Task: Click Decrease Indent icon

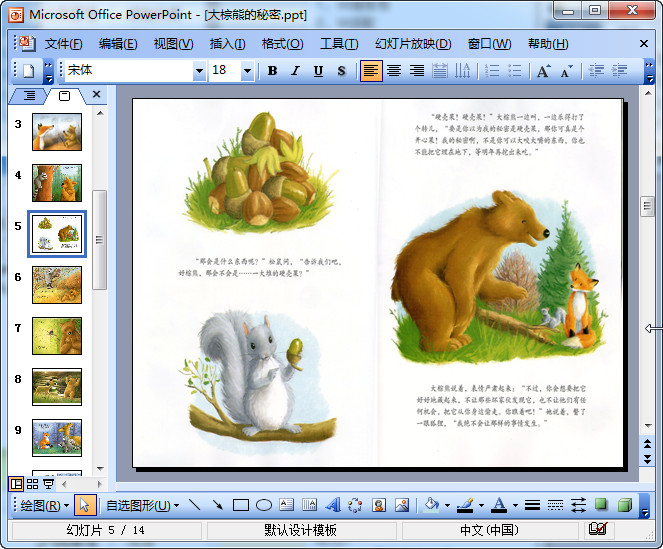Action: click(596, 71)
